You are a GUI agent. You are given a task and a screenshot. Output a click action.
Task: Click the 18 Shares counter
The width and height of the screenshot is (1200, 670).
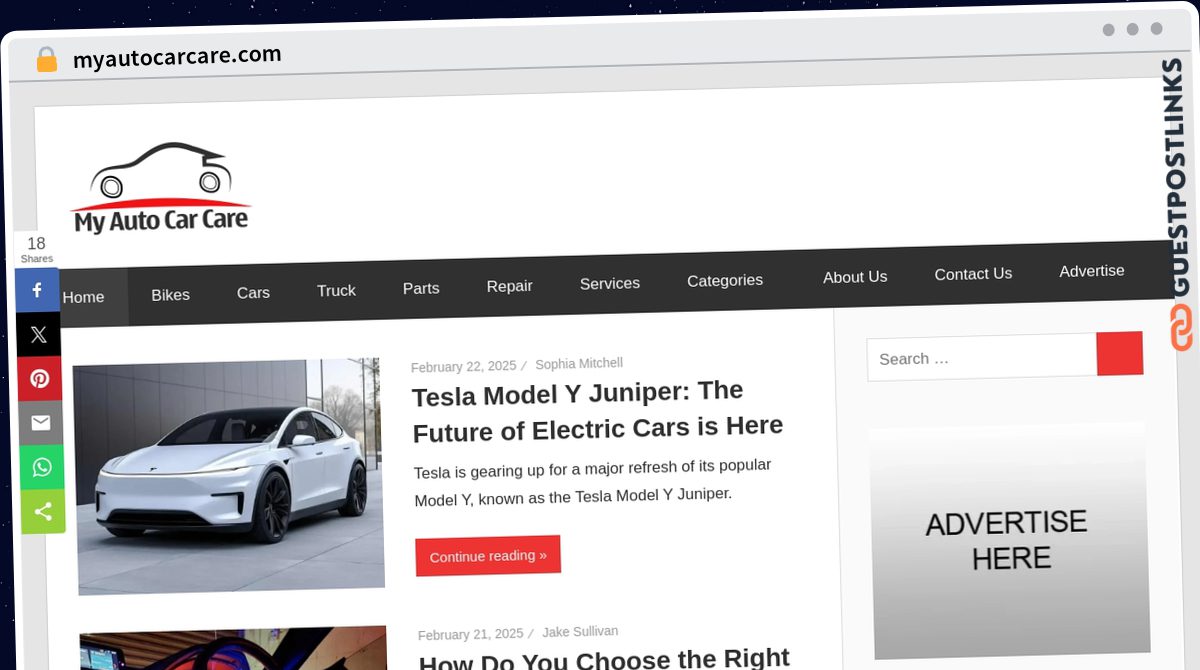click(36, 249)
